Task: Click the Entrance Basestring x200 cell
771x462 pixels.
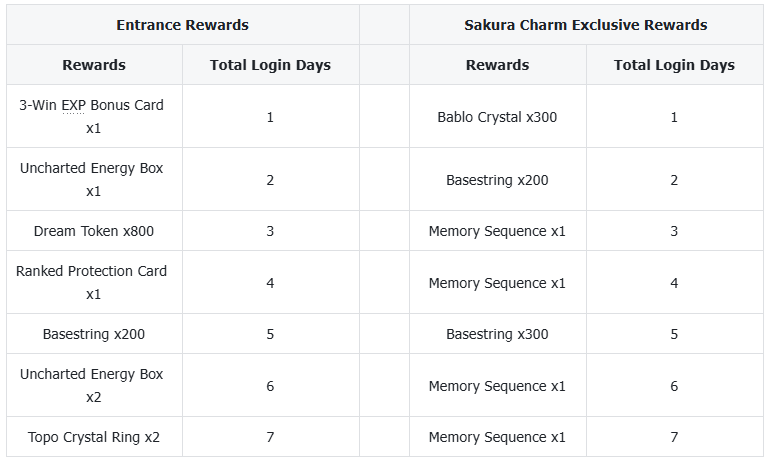Action: coord(94,334)
